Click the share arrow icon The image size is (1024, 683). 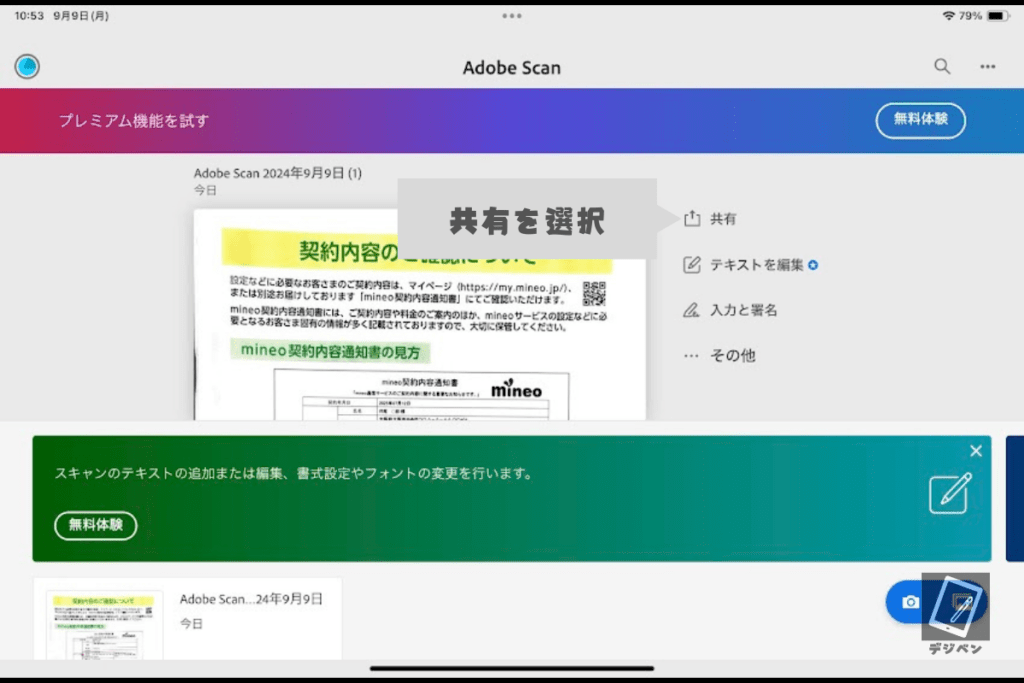[692, 218]
